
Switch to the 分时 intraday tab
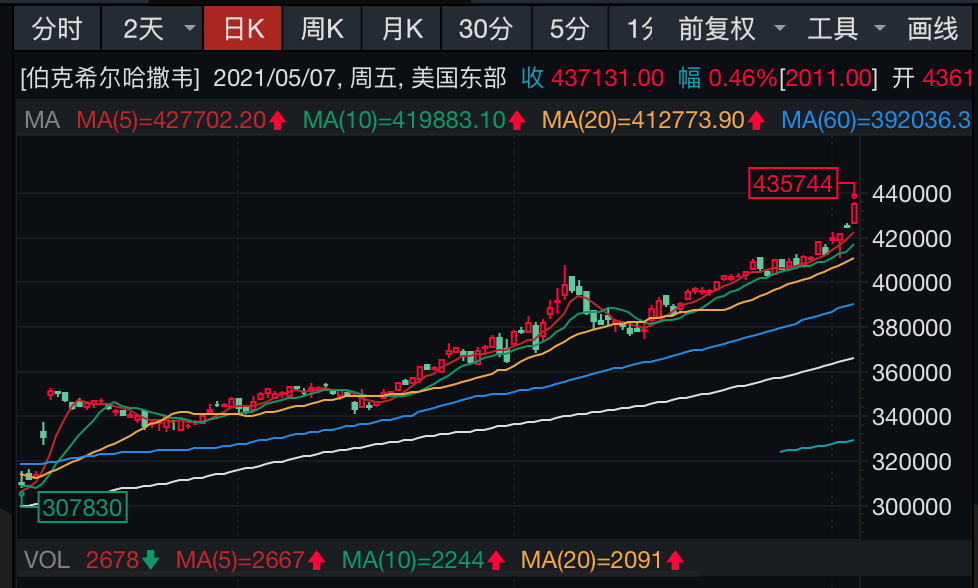coord(57,29)
